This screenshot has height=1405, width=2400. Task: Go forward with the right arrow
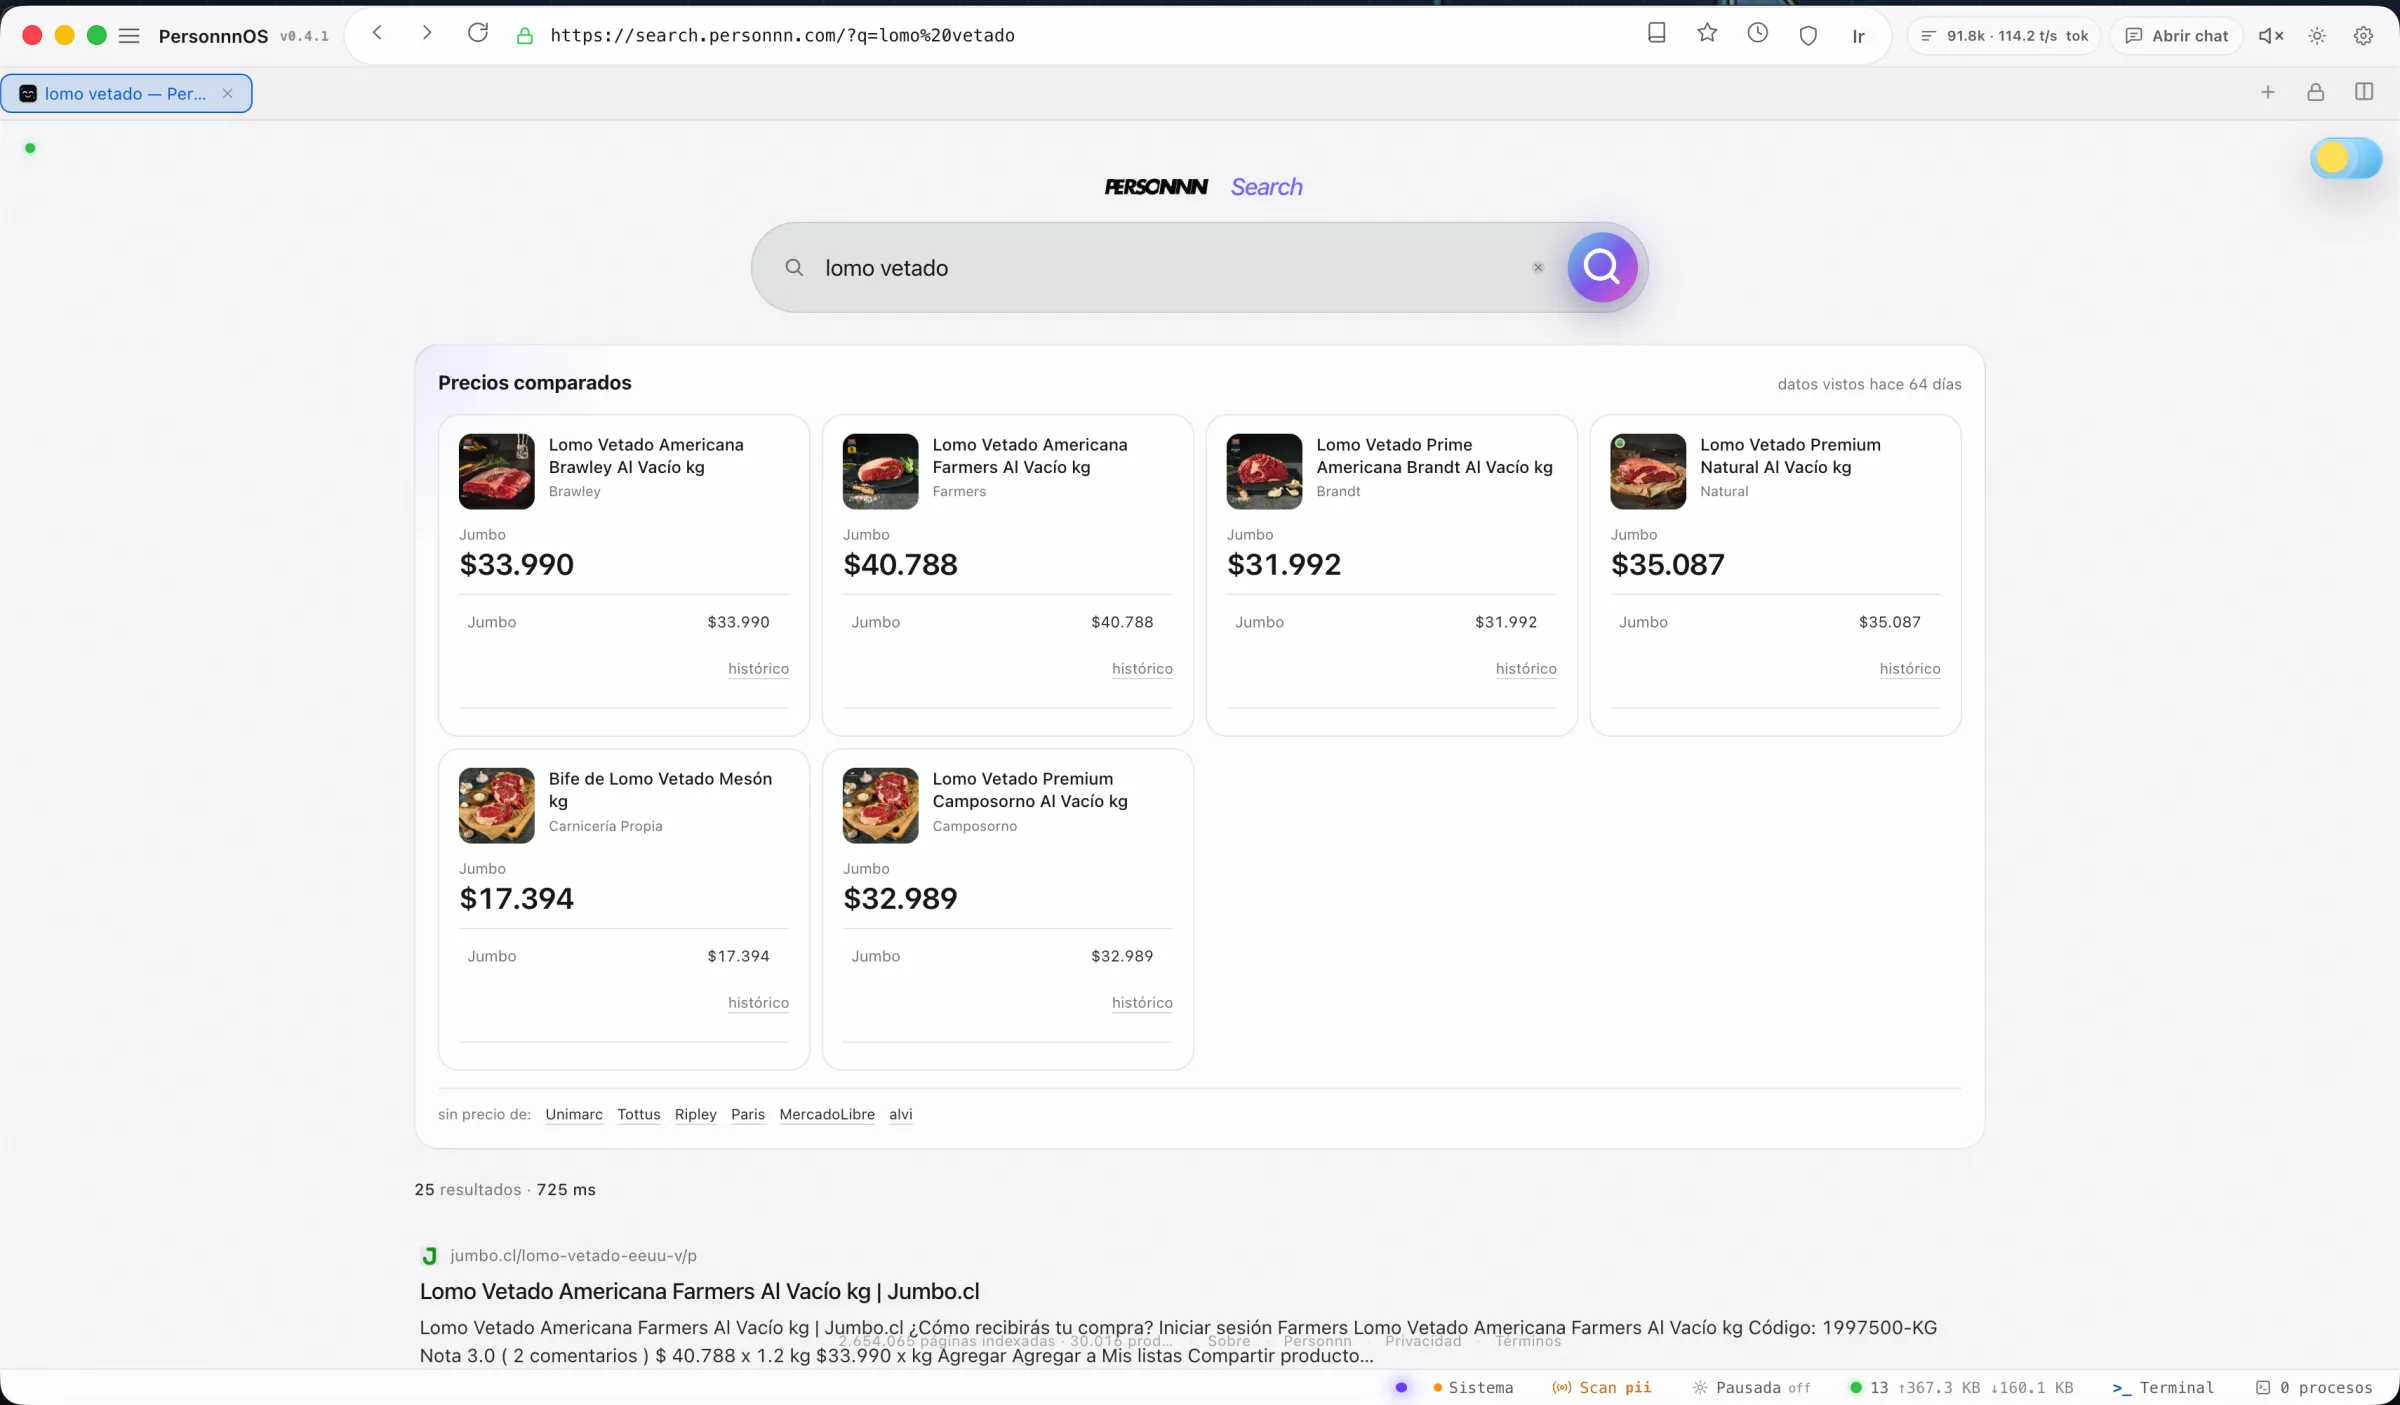point(427,34)
